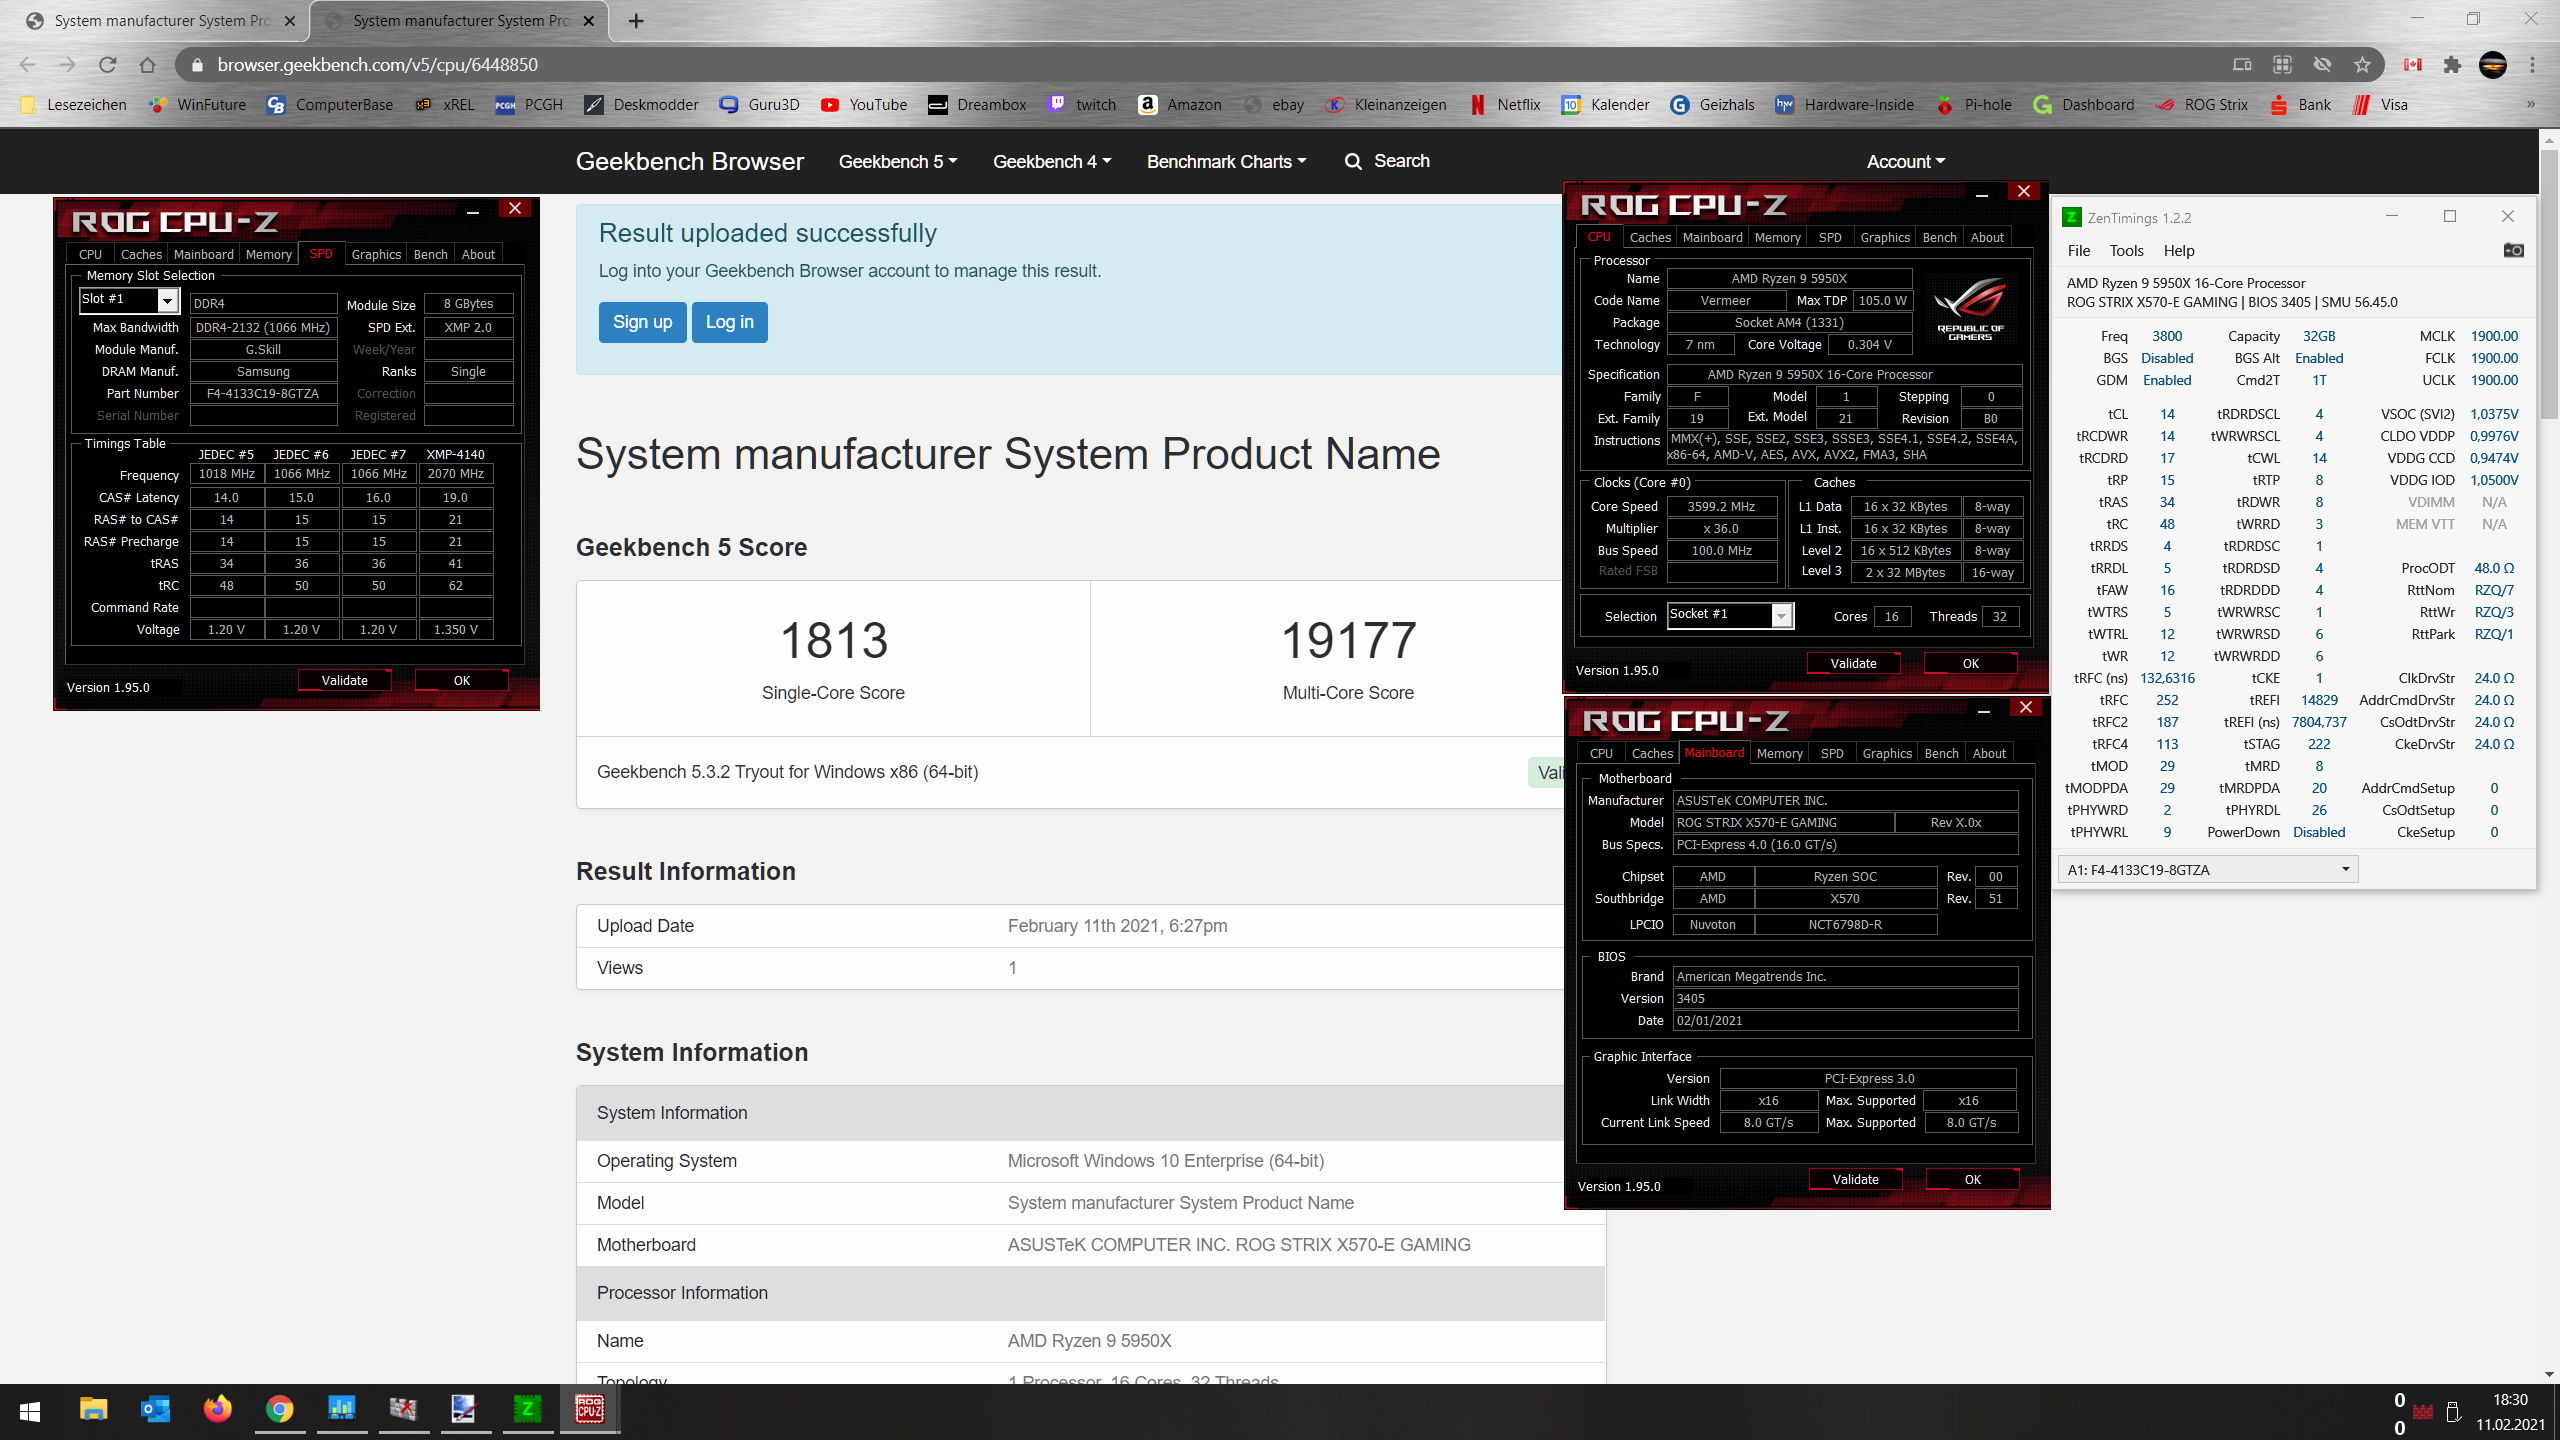Open the Socket #1 selection dropdown
Viewport: 2560px width, 1440px height.
(x=1730, y=615)
